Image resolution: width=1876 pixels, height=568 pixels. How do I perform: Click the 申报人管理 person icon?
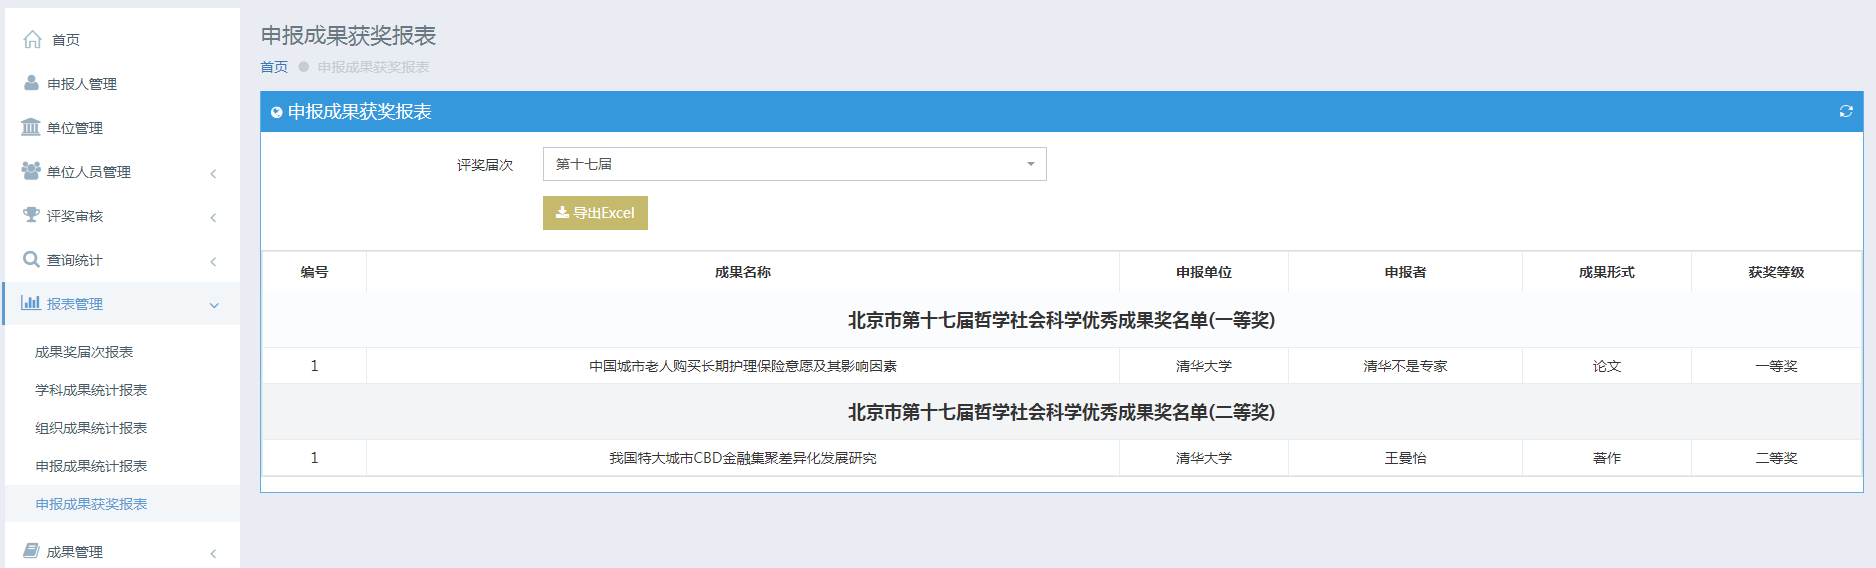coord(31,83)
